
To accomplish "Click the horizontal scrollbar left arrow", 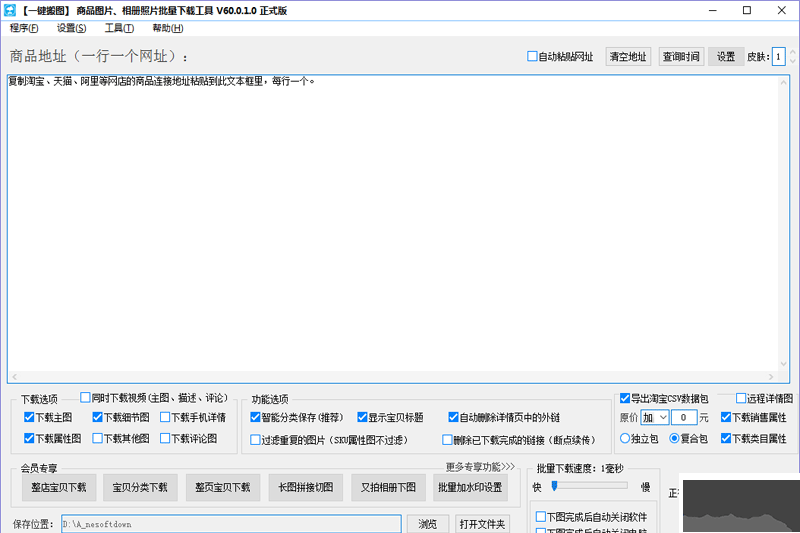I will [x=14, y=377].
